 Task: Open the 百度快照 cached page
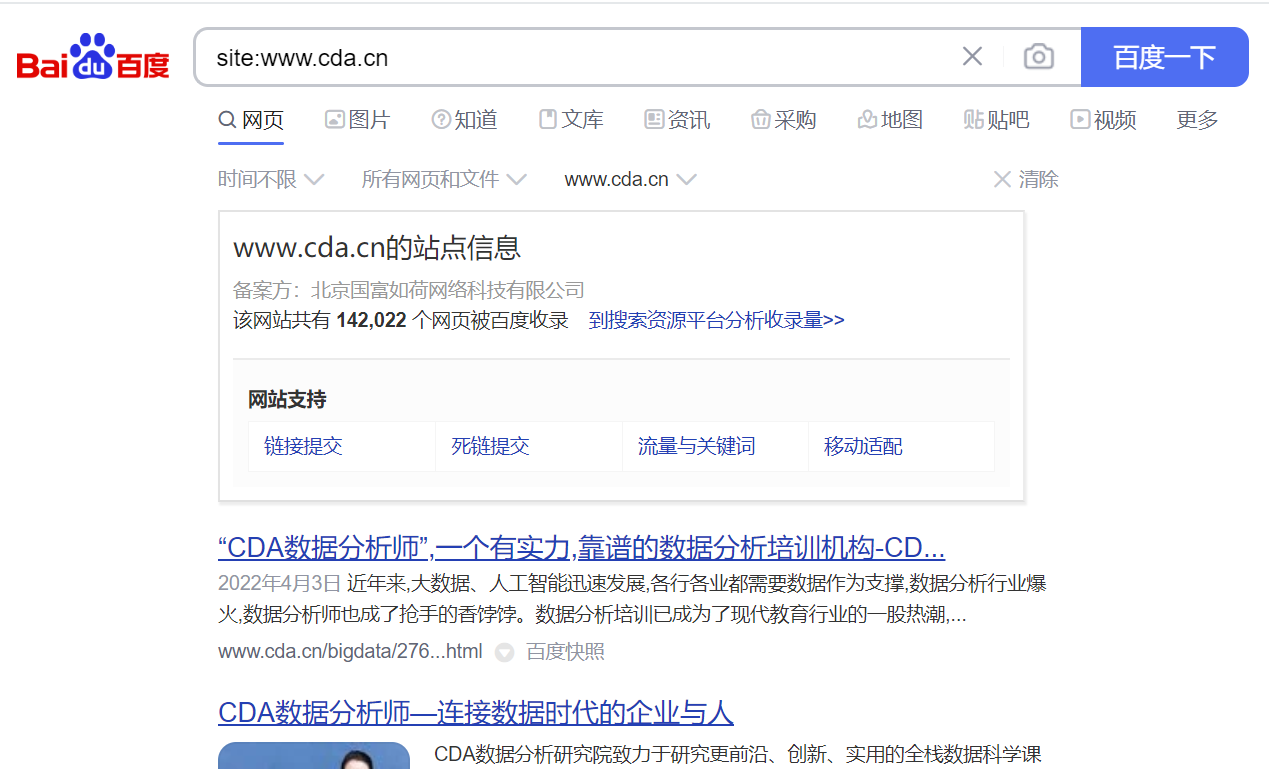click(565, 652)
